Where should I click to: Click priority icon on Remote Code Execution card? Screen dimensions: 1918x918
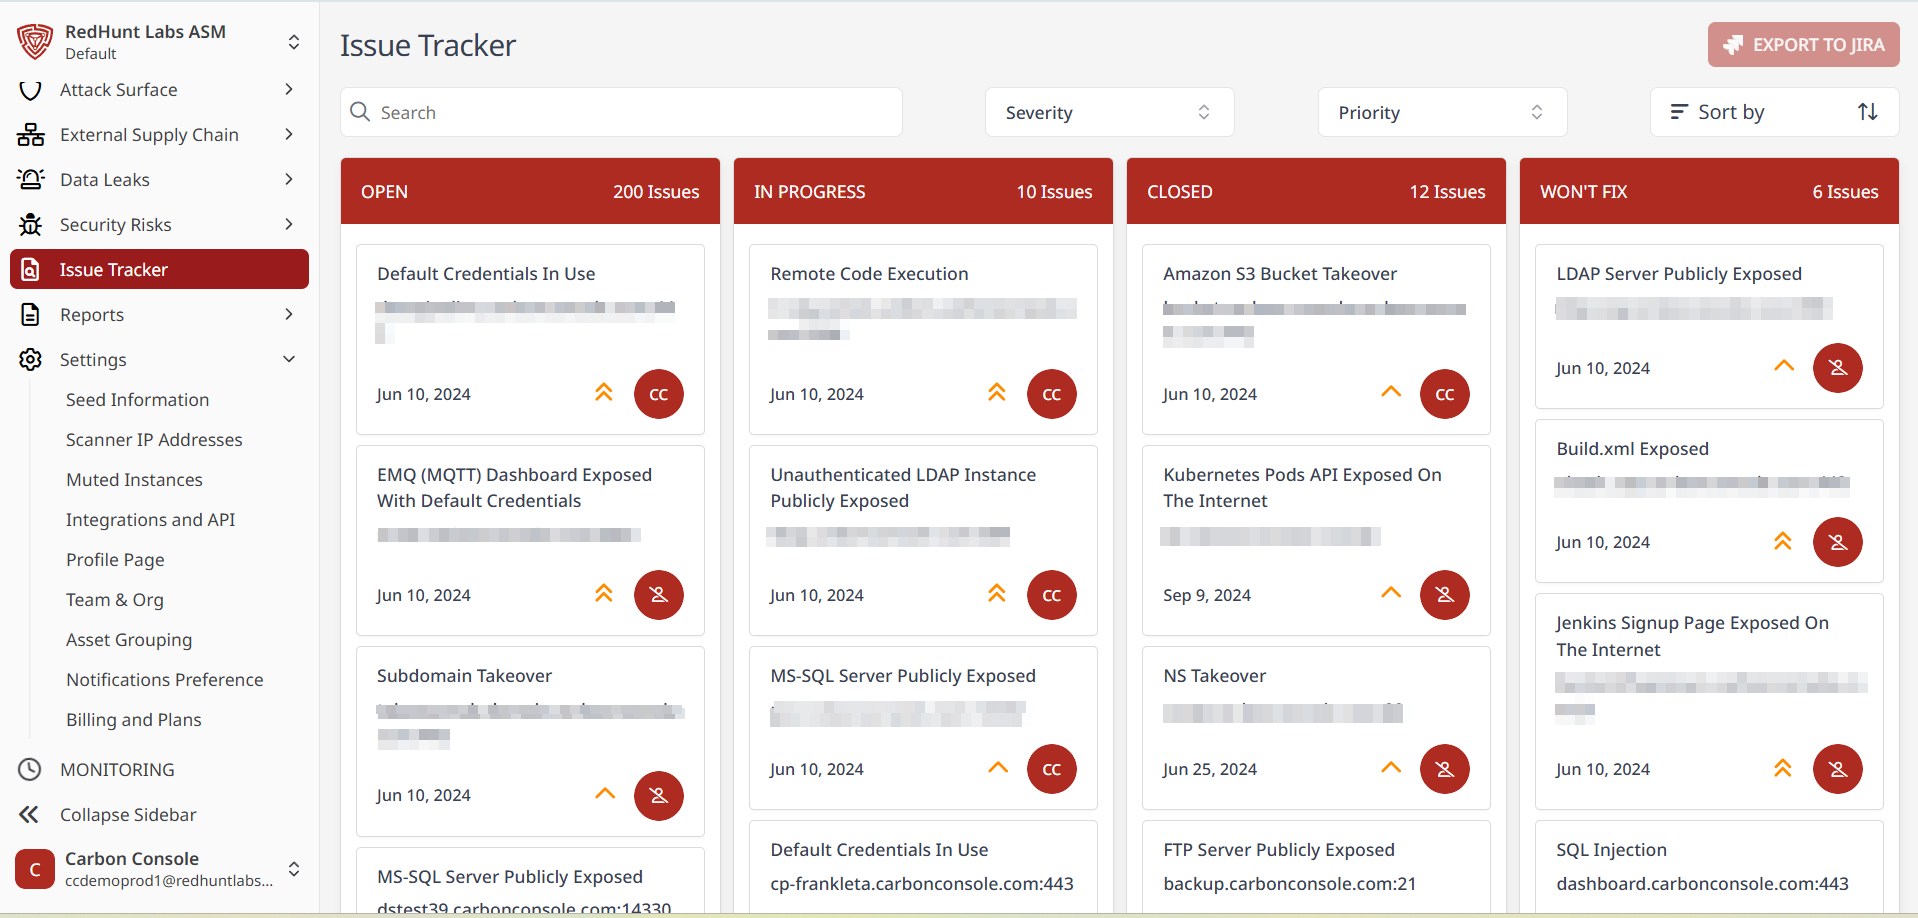coord(997,392)
